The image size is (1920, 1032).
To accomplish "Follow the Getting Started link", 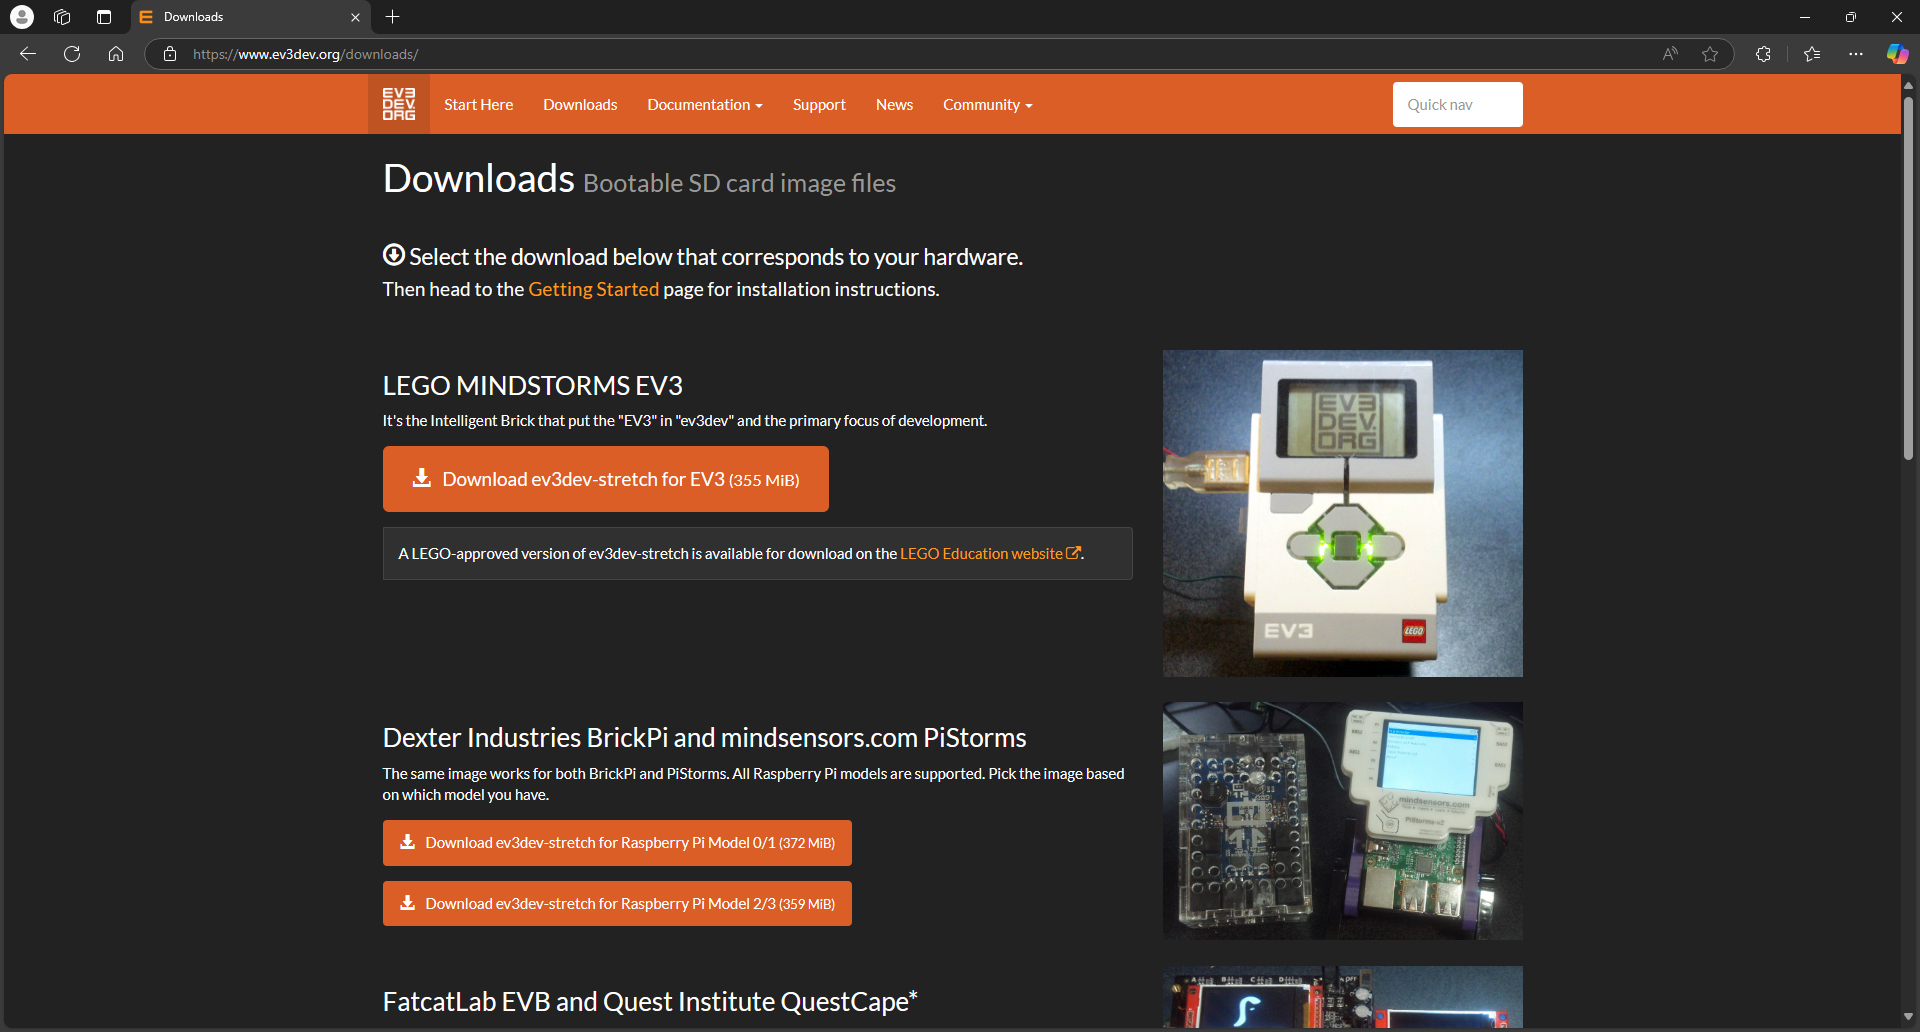I will tap(593, 289).
